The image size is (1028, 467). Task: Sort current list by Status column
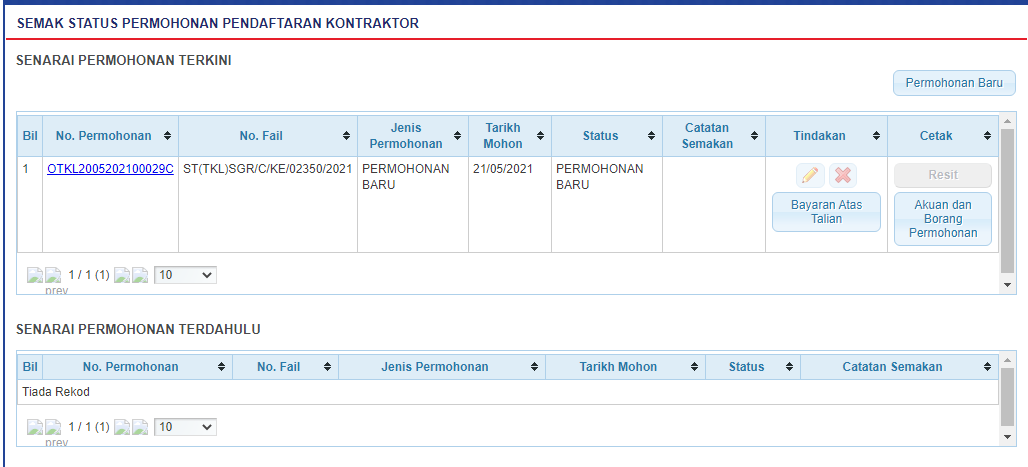[606, 136]
